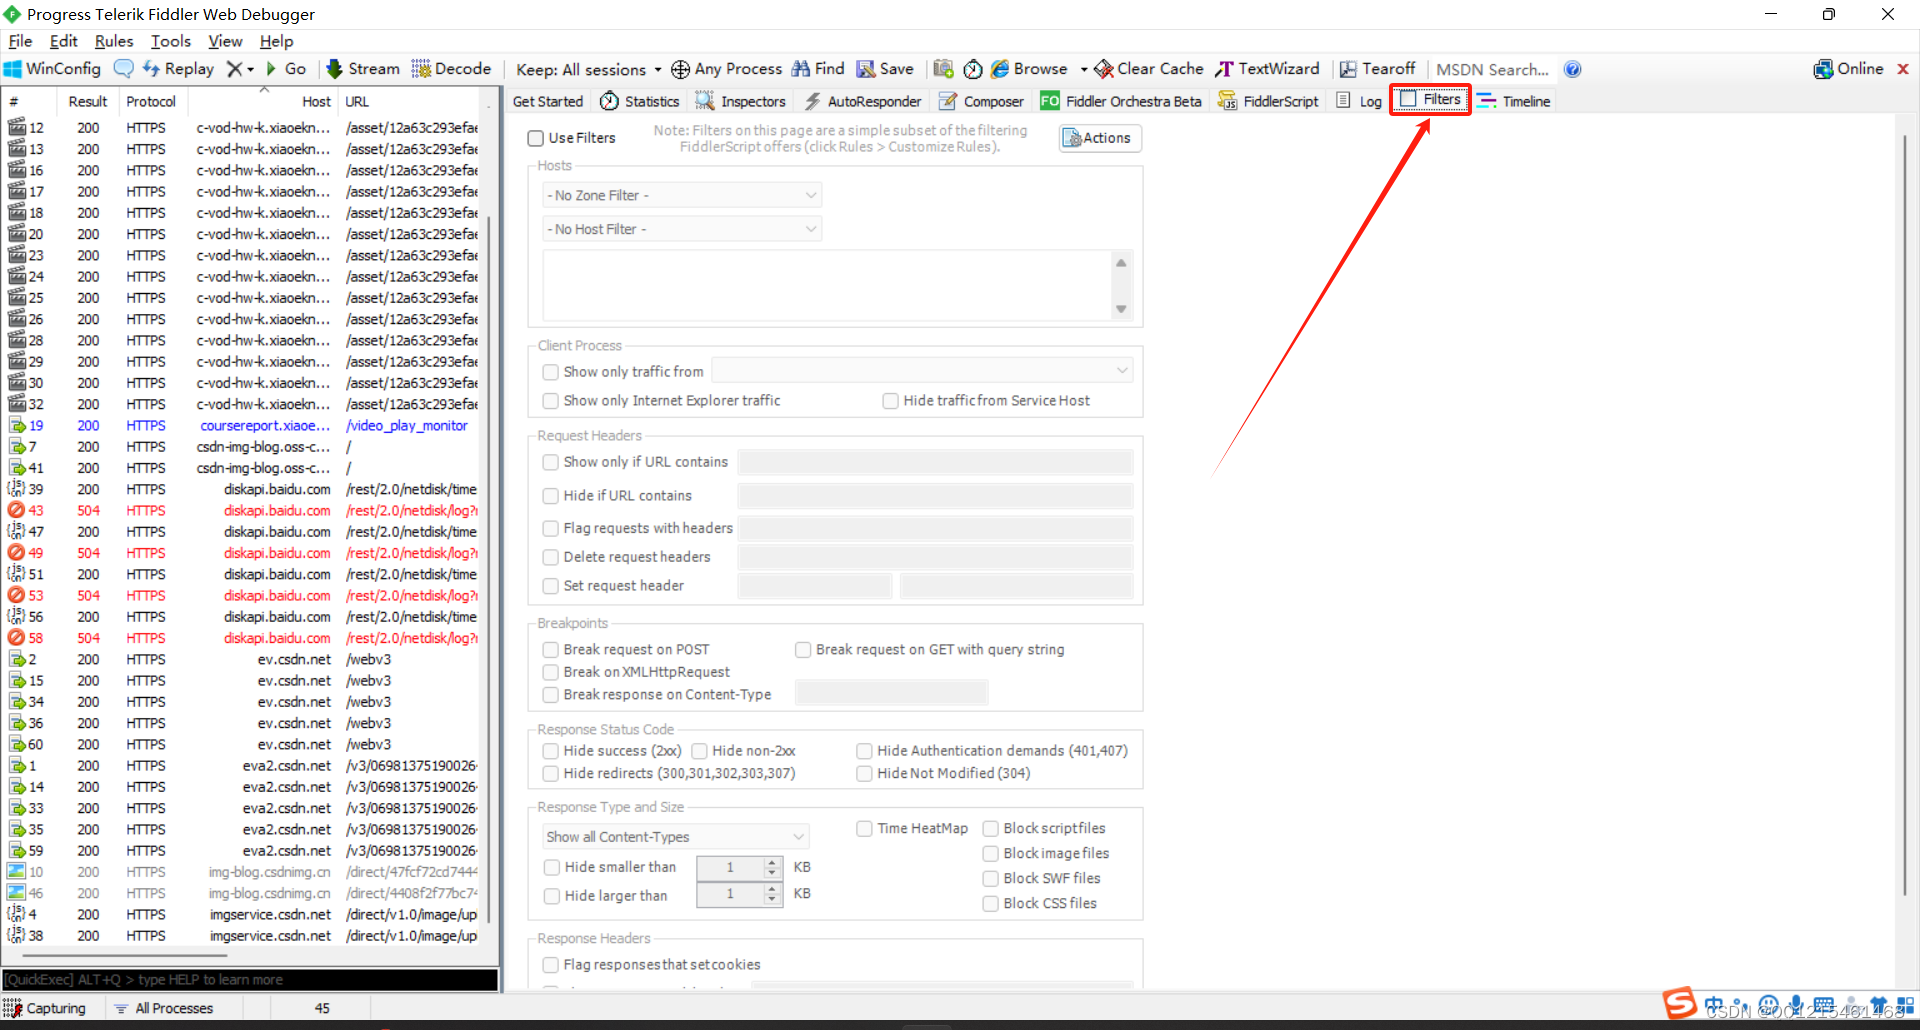The width and height of the screenshot is (1920, 1030).
Task: Open the Rules menu
Action: (113, 41)
